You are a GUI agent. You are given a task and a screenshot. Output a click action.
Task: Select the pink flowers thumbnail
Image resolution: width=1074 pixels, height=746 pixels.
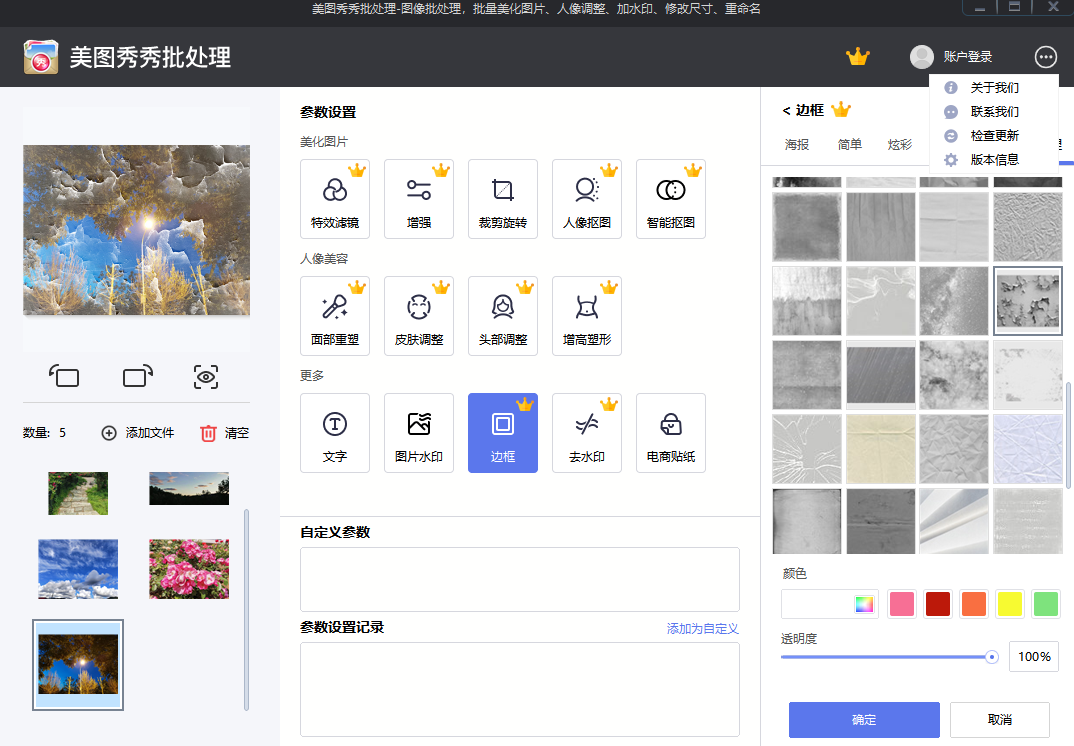(188, 568)
